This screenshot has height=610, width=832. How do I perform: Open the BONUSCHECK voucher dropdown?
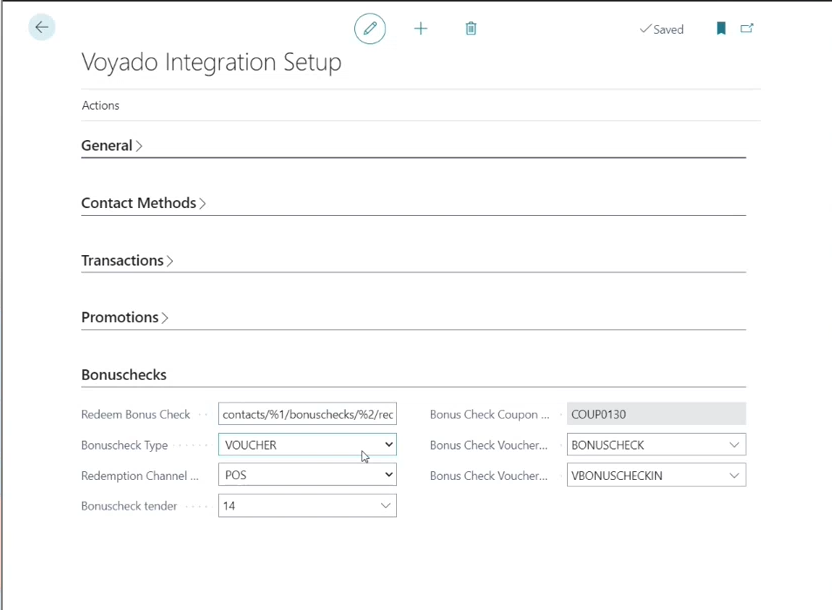[656, 445]
